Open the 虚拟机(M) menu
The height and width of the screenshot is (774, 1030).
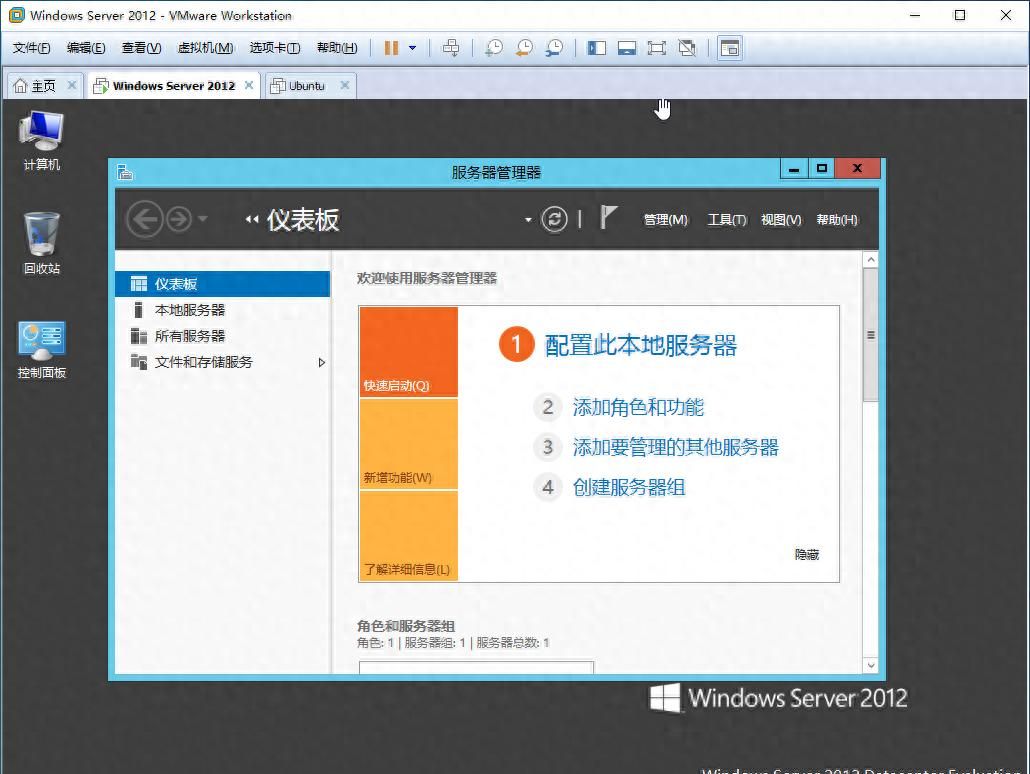point(204,47)
